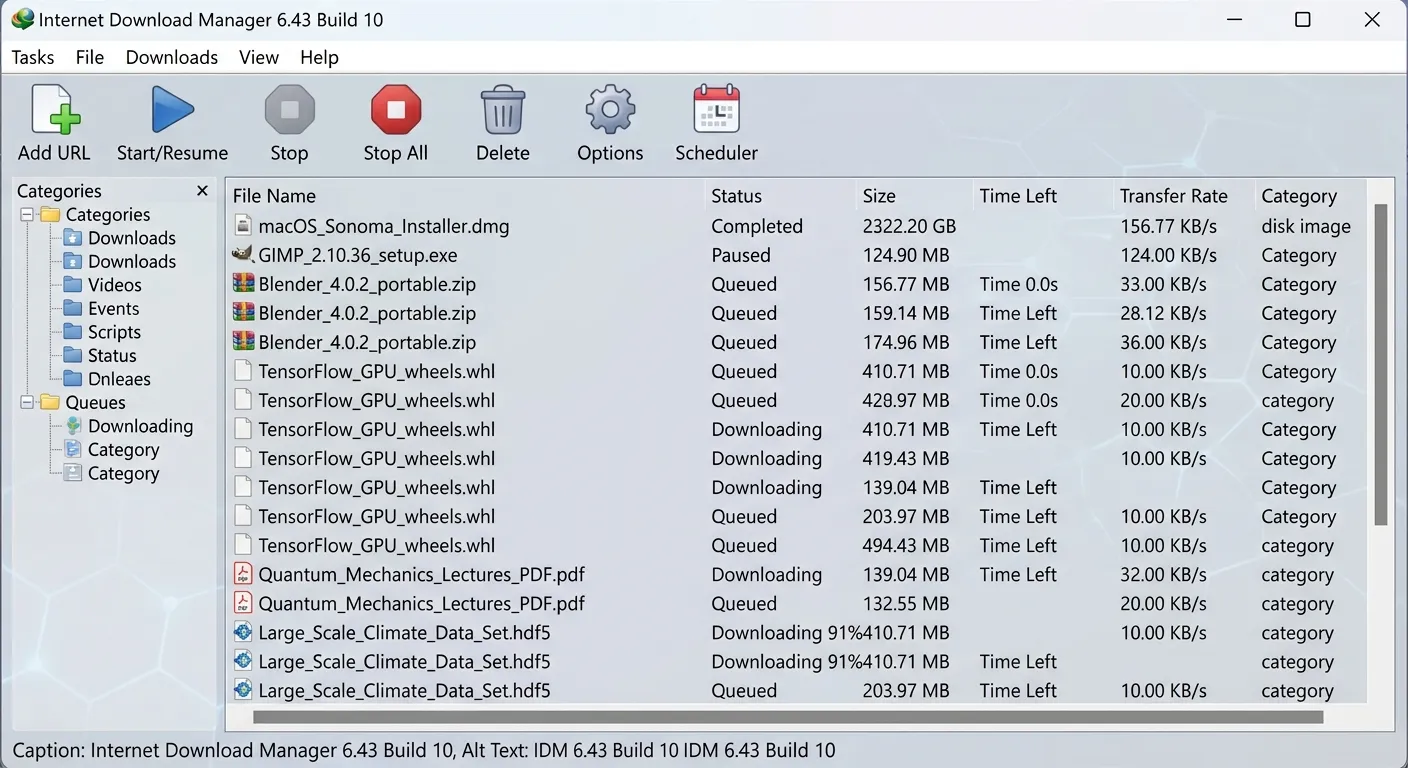Click the Delete trash can icon
The image size is (1408, 768).
(x=503, y=109)
